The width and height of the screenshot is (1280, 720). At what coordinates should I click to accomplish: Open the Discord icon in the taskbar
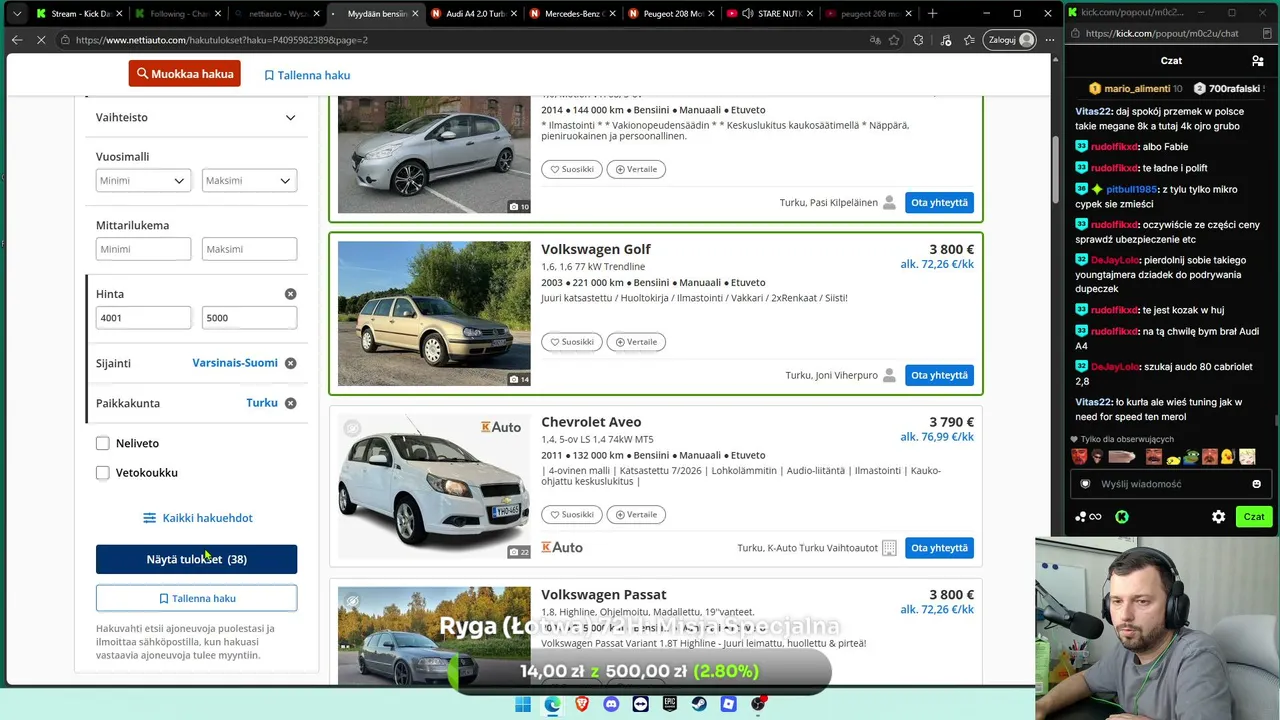tap(611, 704)
